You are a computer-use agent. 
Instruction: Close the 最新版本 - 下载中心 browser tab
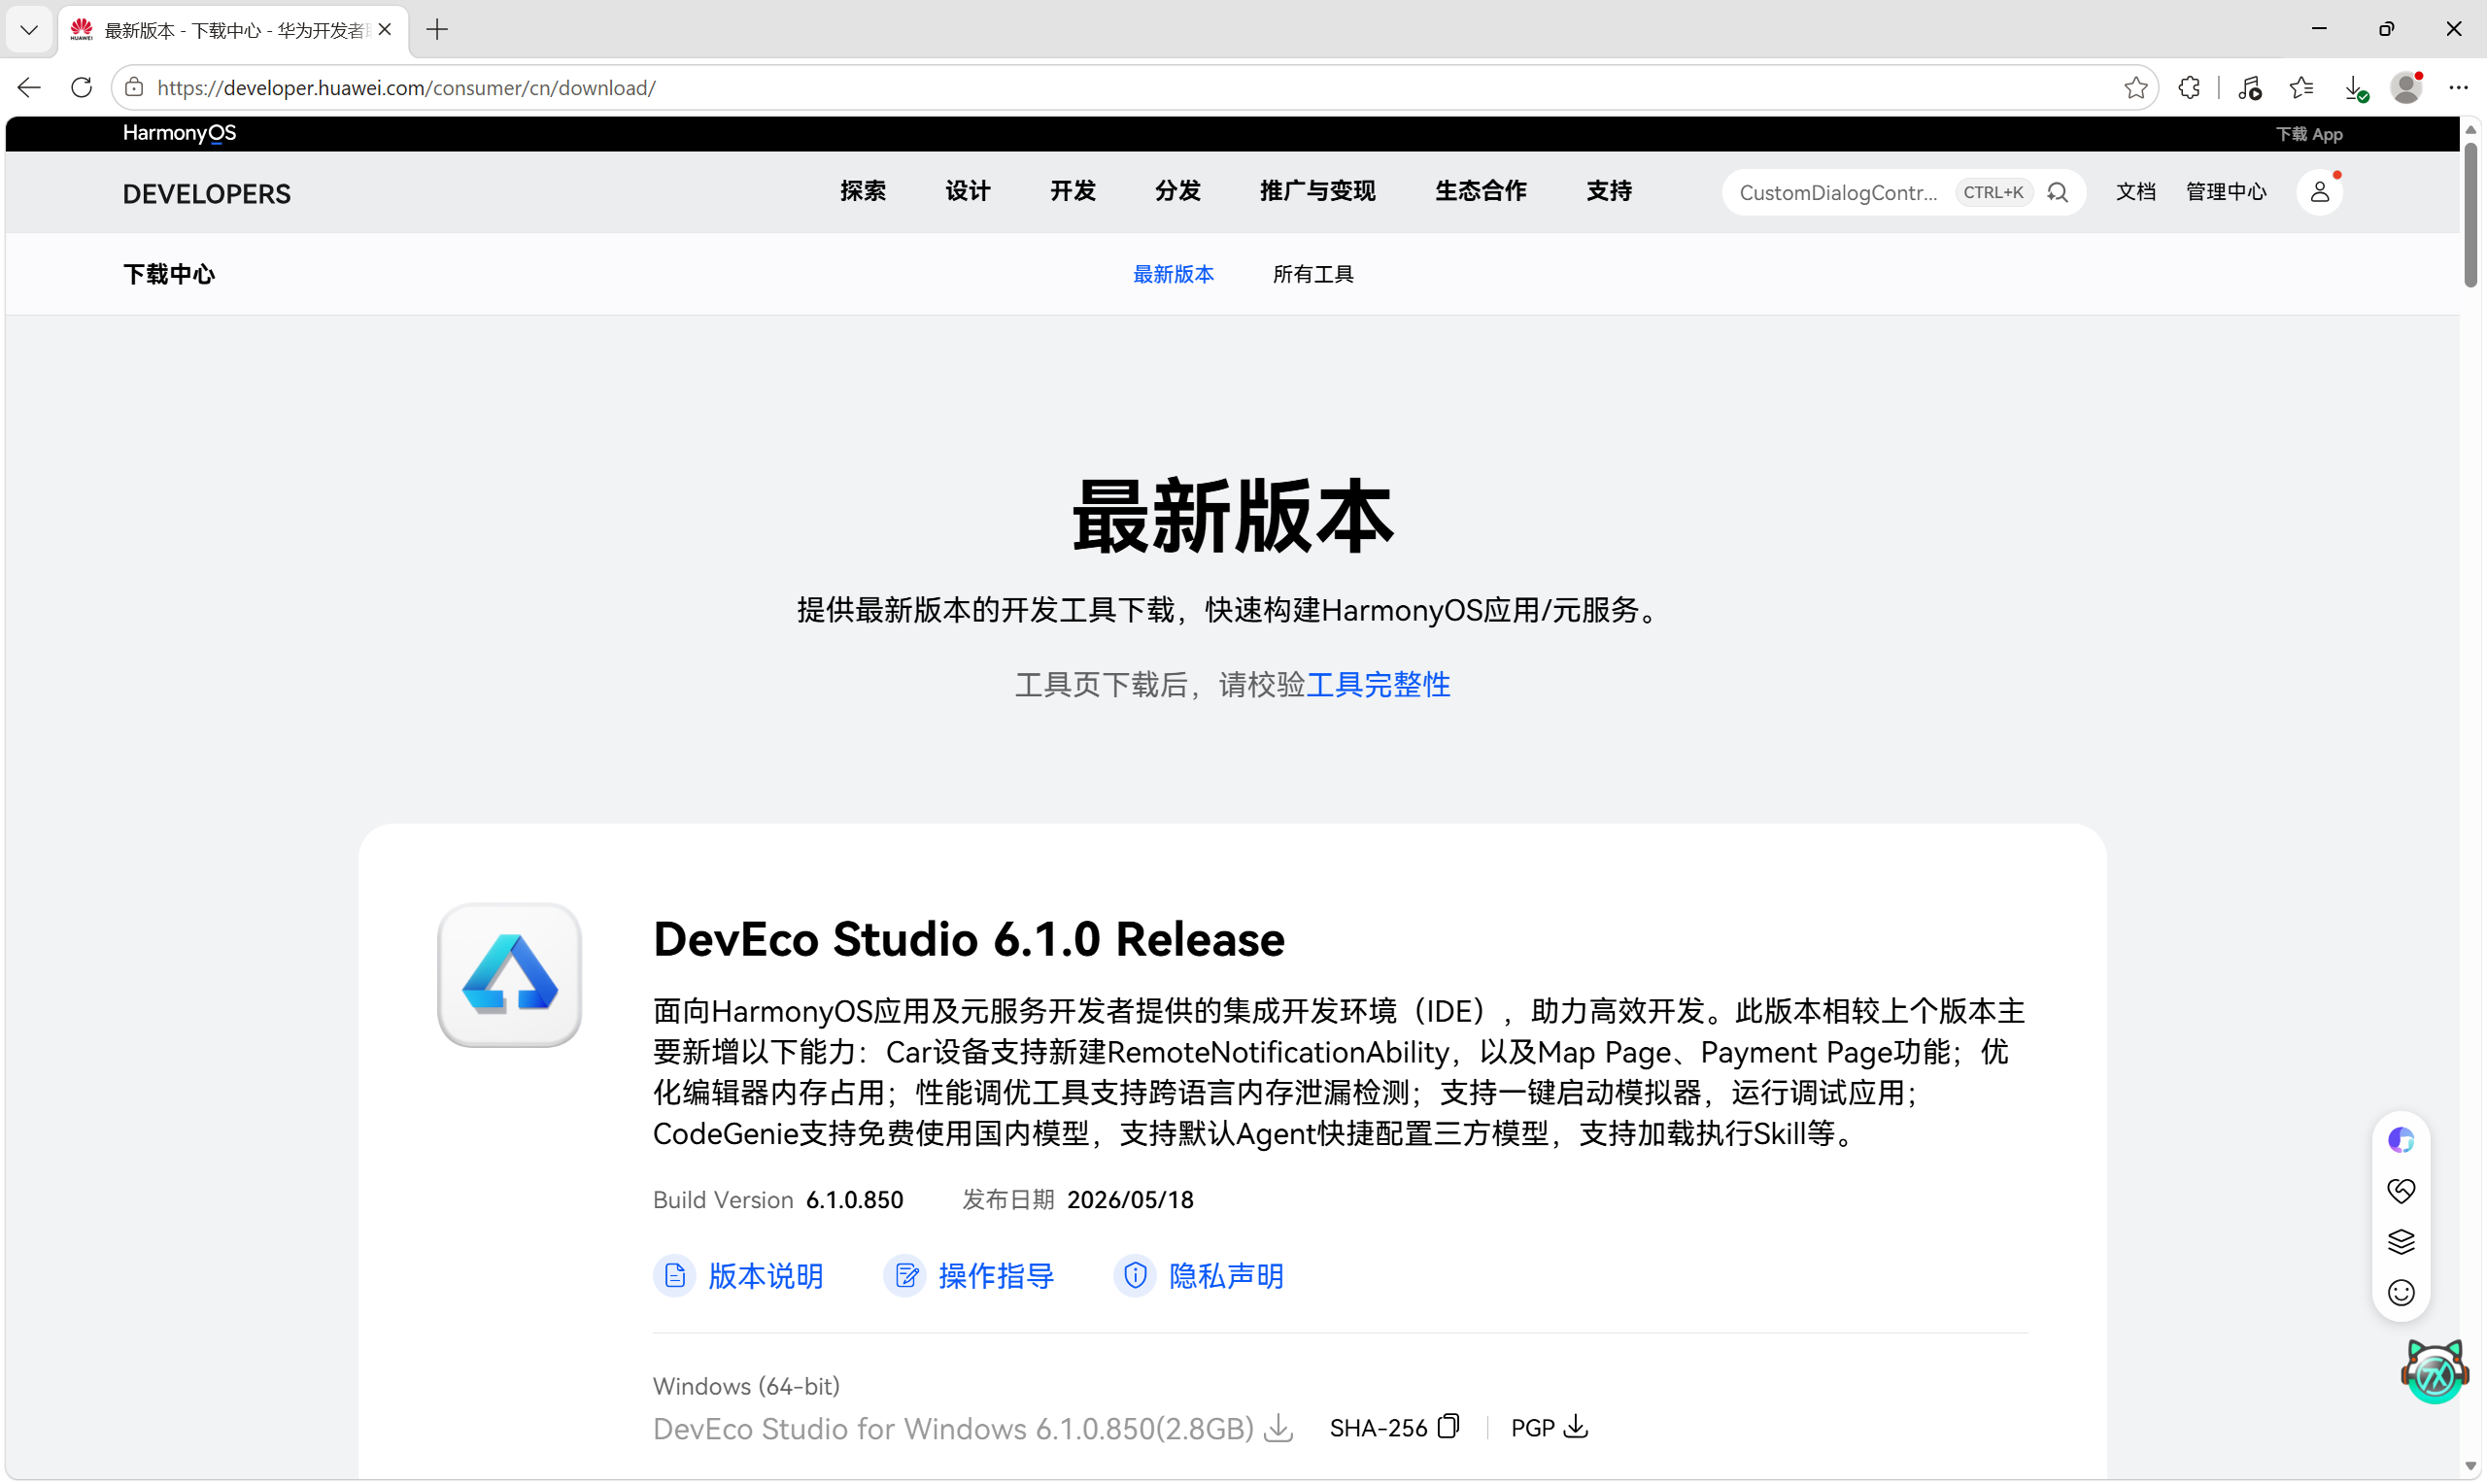point(385,30)
